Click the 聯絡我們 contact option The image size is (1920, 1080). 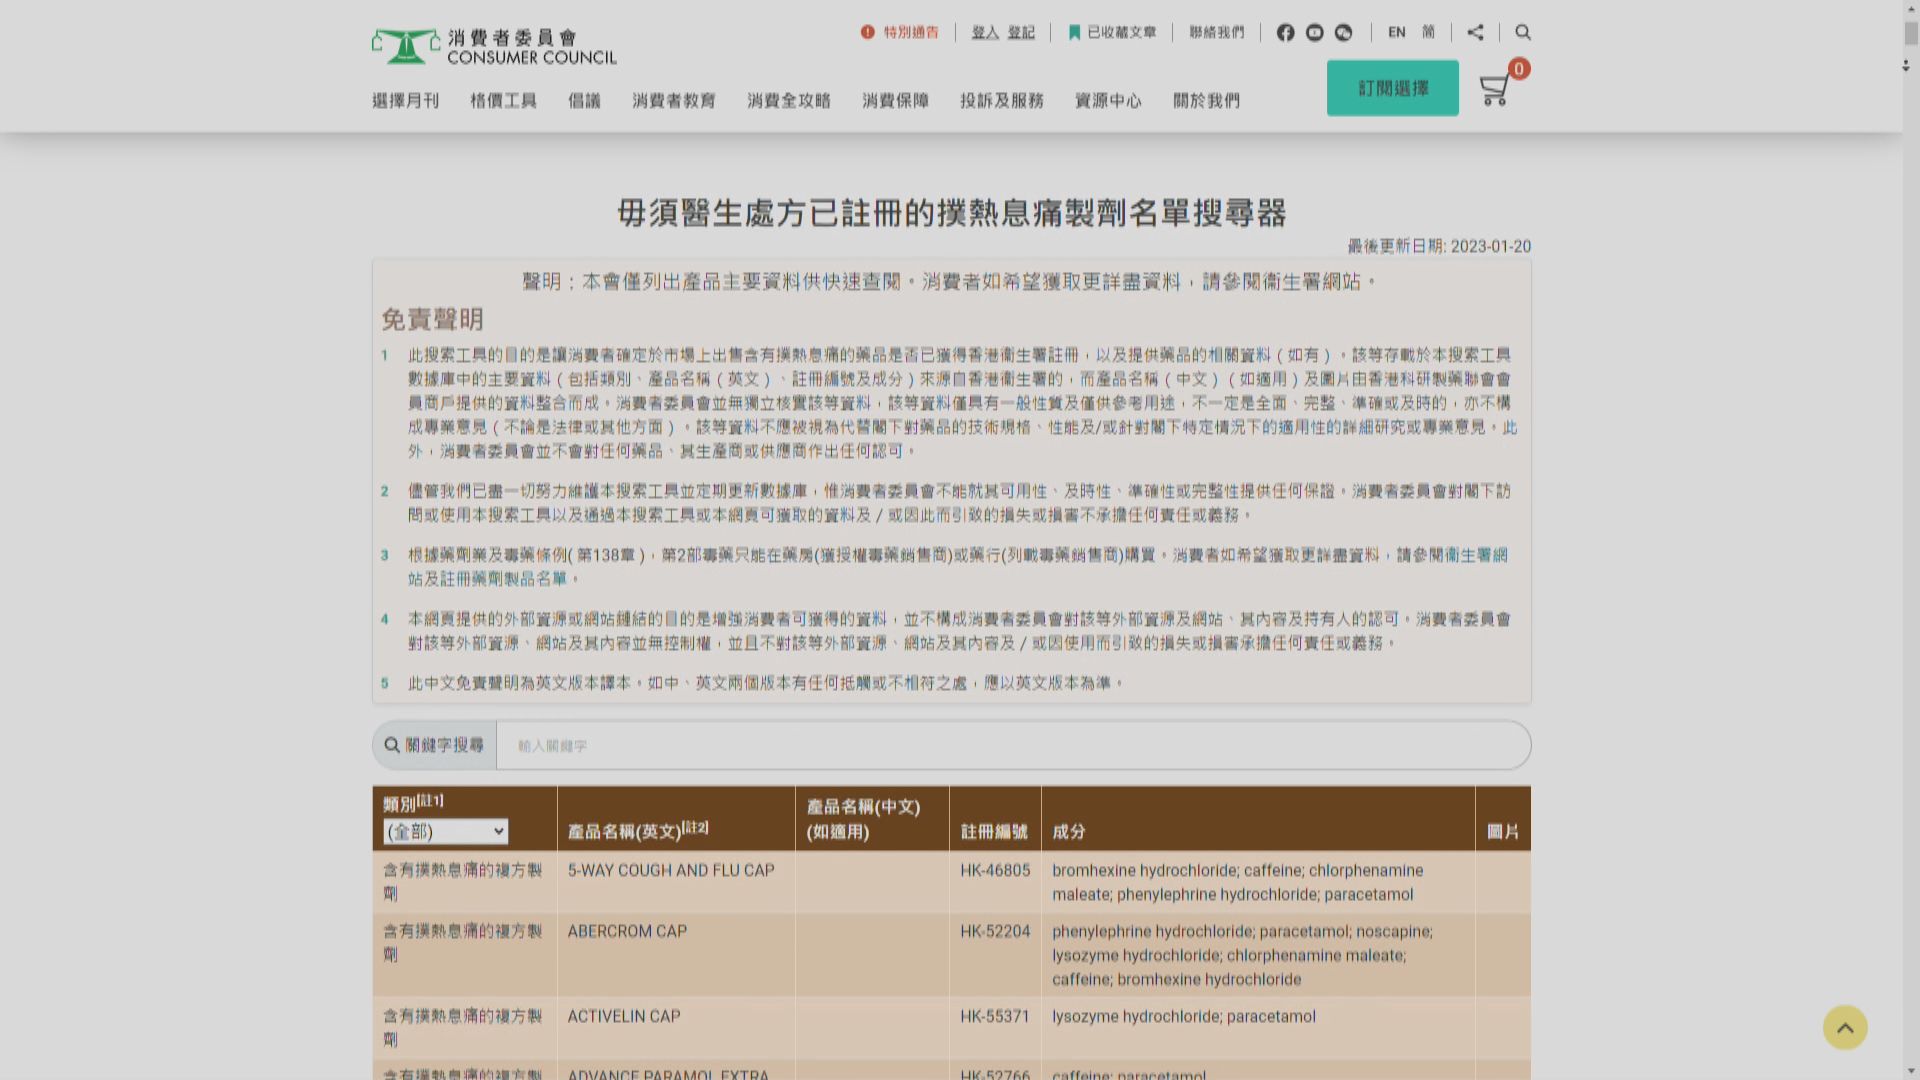(x=1214, y=32)
